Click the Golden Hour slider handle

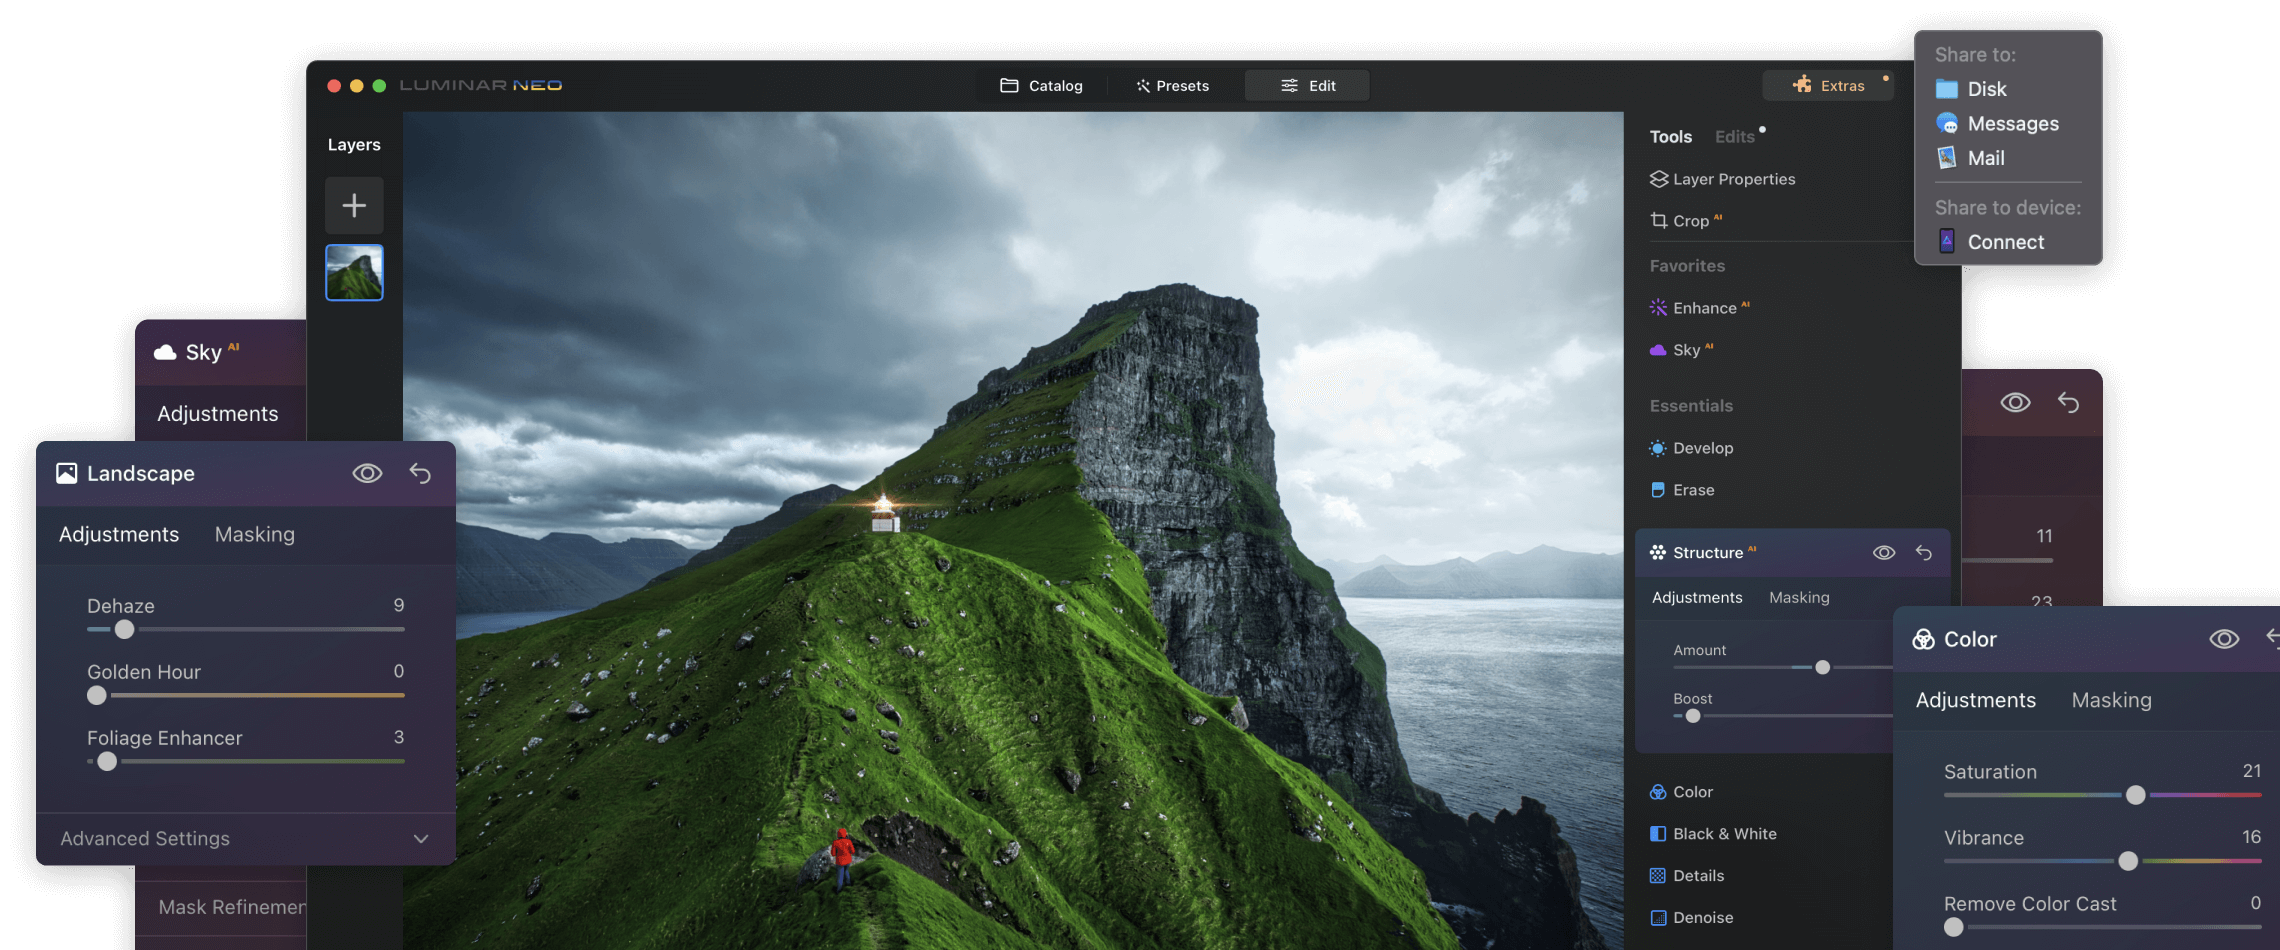coord(97,695)
